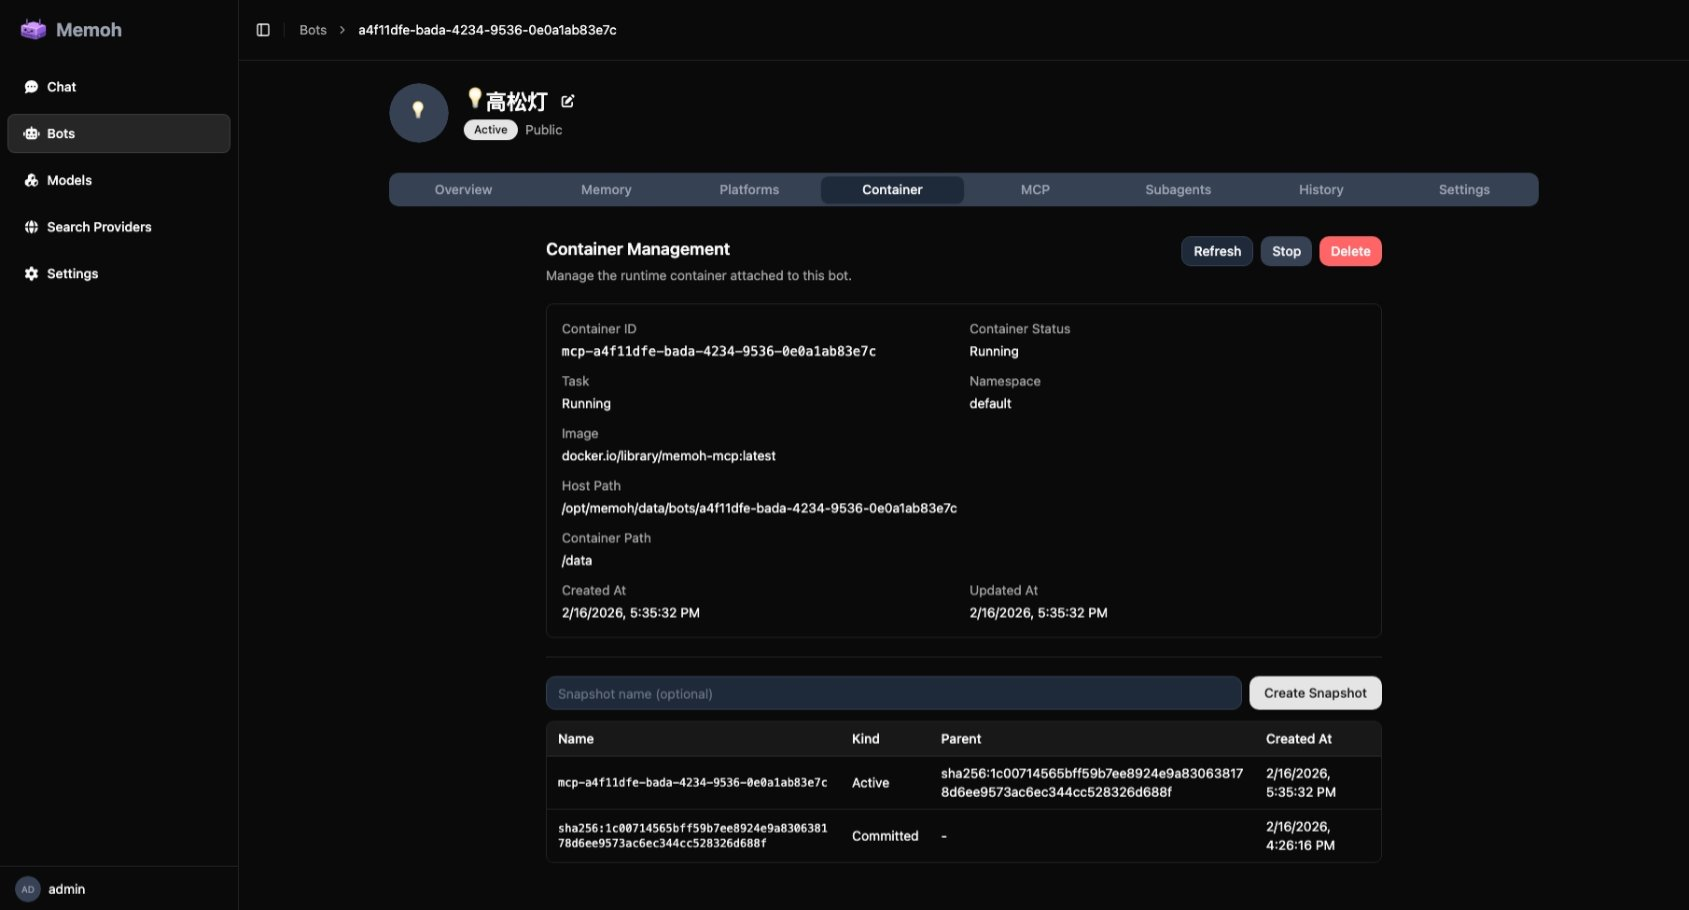Focus the Snapshot name input field
The height and width of the screenshot is (910, 1689).
point(893,694)
